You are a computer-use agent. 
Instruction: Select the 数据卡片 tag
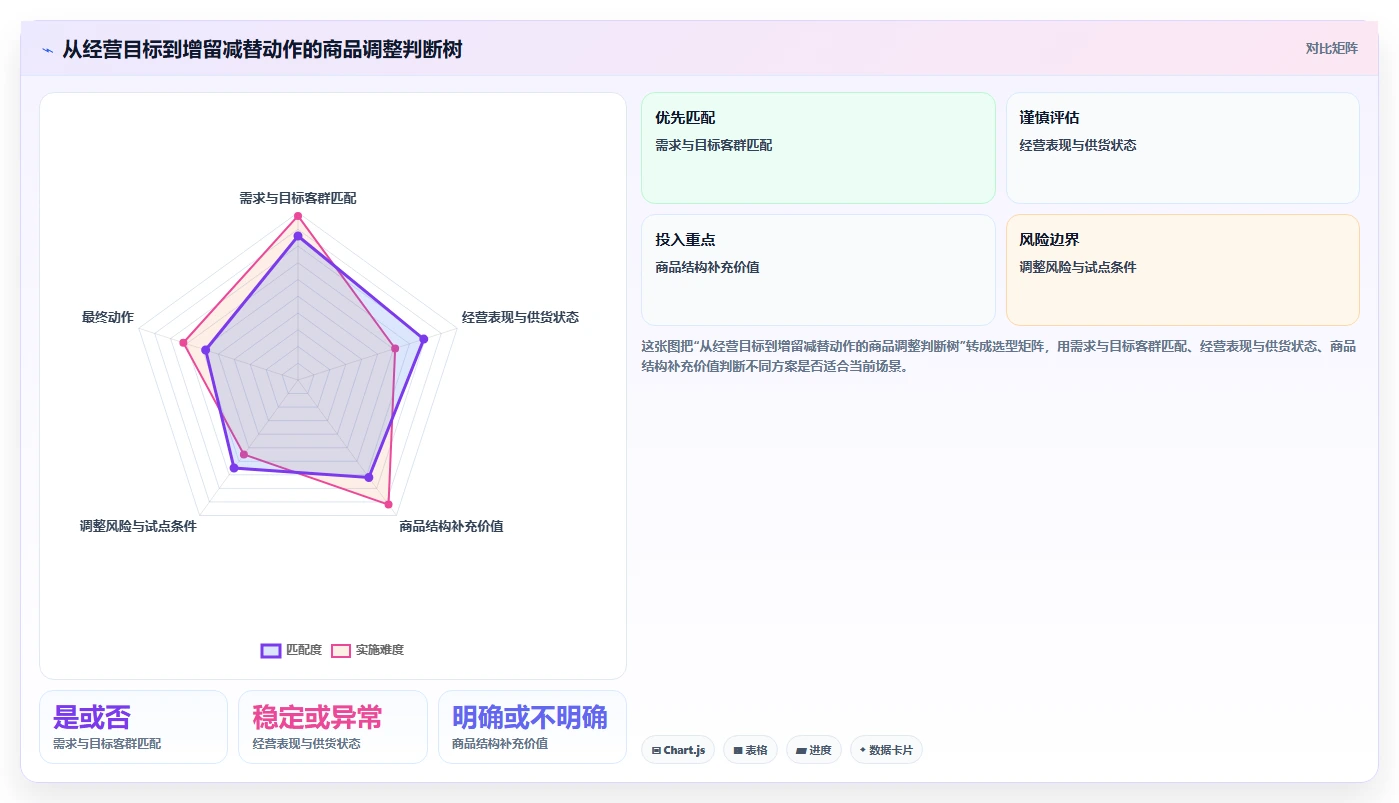pyautogui.click(x=886, y=750)
